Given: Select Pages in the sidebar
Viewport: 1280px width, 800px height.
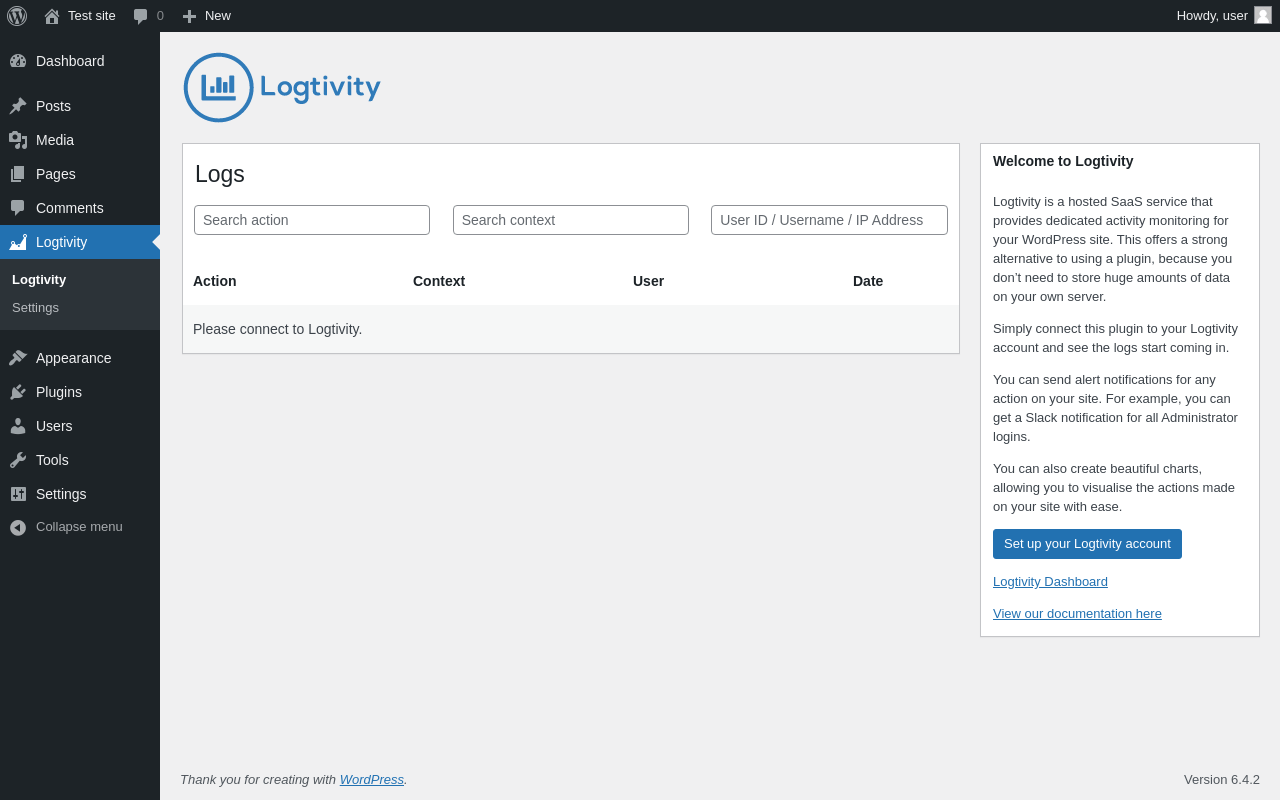Looking at the screenshot, I should coord(80,174).
